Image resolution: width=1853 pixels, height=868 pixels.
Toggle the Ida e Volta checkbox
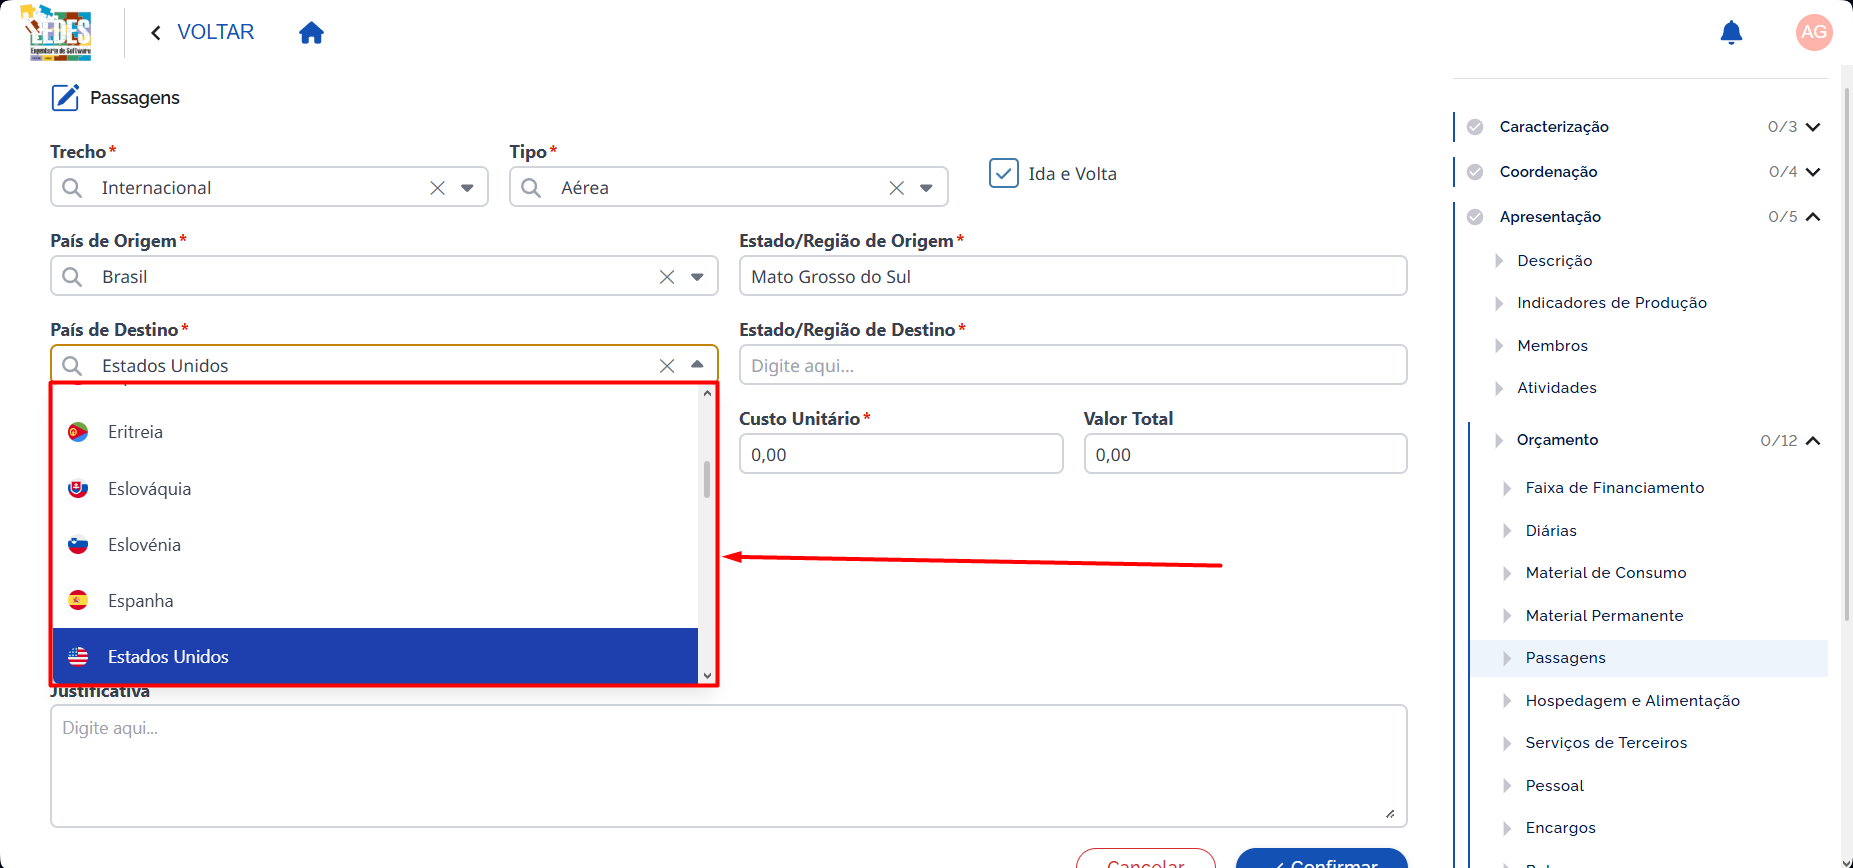pyautogui.click(x=1003, y=173)
